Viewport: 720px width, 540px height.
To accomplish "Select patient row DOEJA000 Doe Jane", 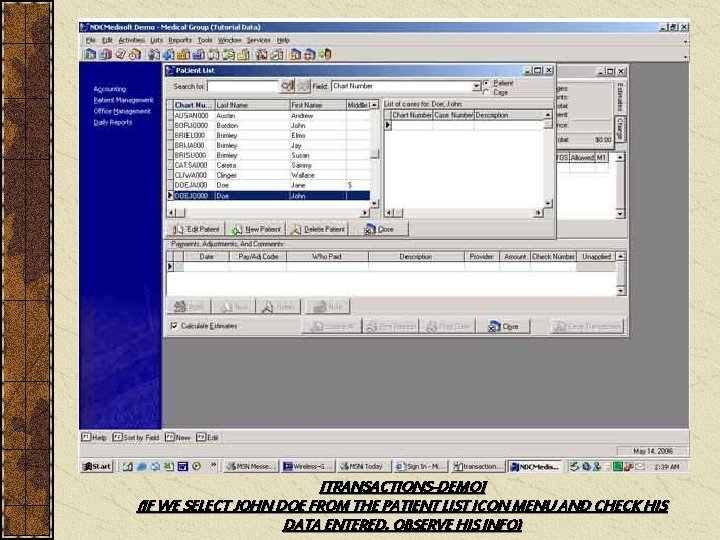I will point(271,186).
